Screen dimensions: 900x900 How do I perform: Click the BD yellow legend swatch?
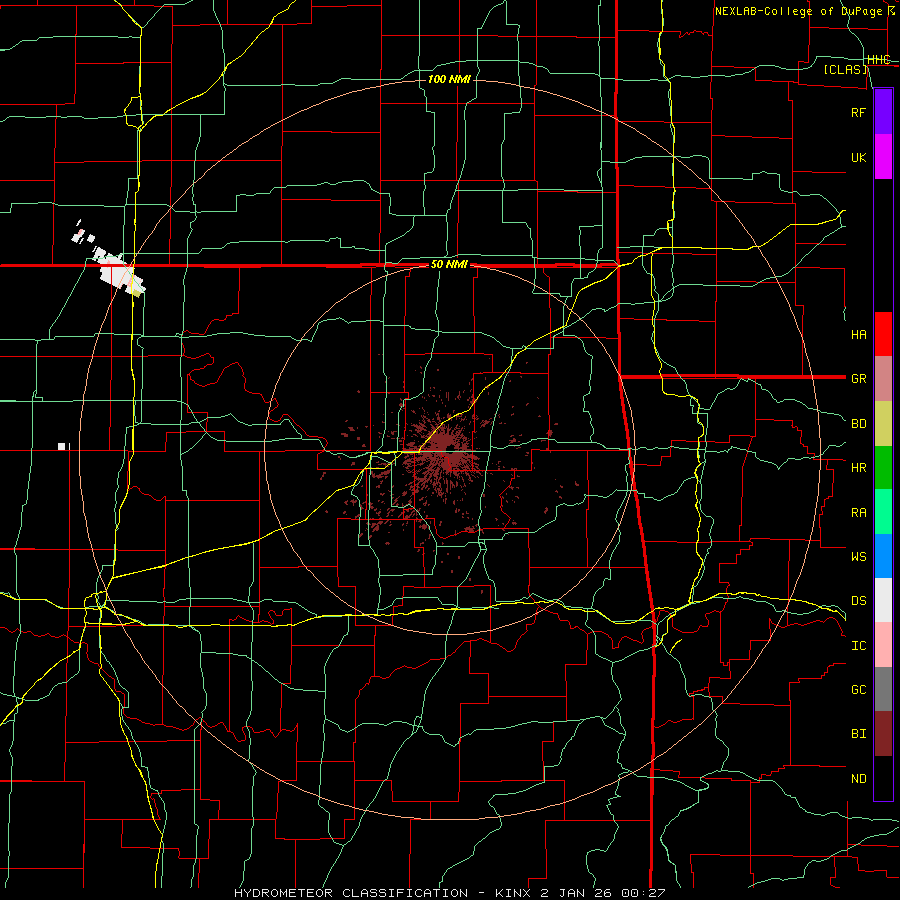point(883,424)
